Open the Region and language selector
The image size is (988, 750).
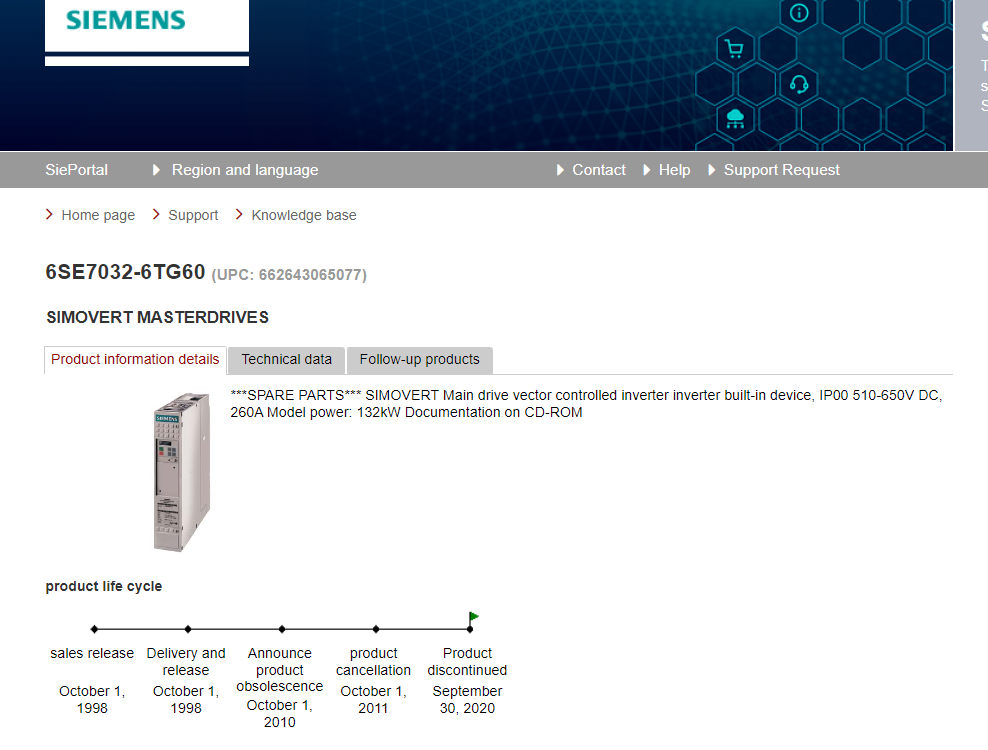[244, 170]
